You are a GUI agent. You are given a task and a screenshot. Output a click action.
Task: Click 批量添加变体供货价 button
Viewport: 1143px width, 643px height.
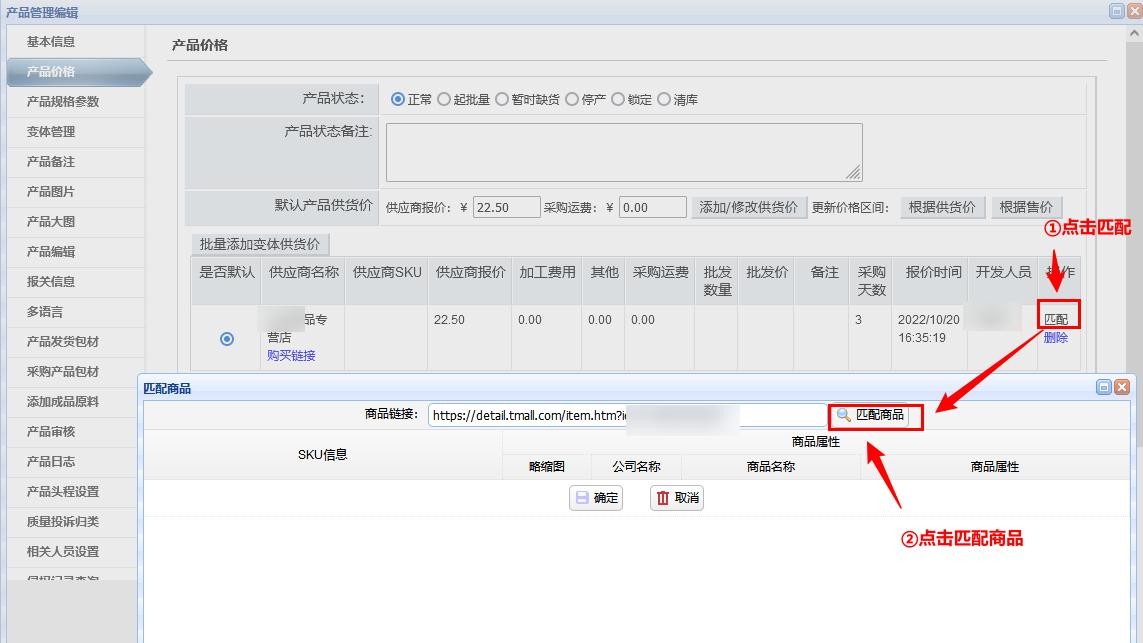260,244
